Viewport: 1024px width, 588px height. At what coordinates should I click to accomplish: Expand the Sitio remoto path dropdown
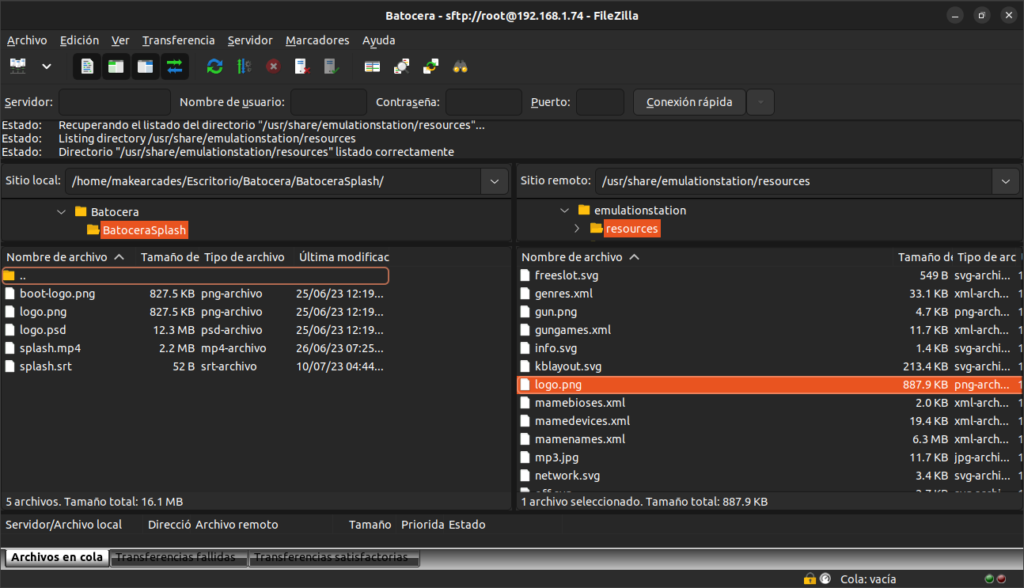pos(1006,181)
